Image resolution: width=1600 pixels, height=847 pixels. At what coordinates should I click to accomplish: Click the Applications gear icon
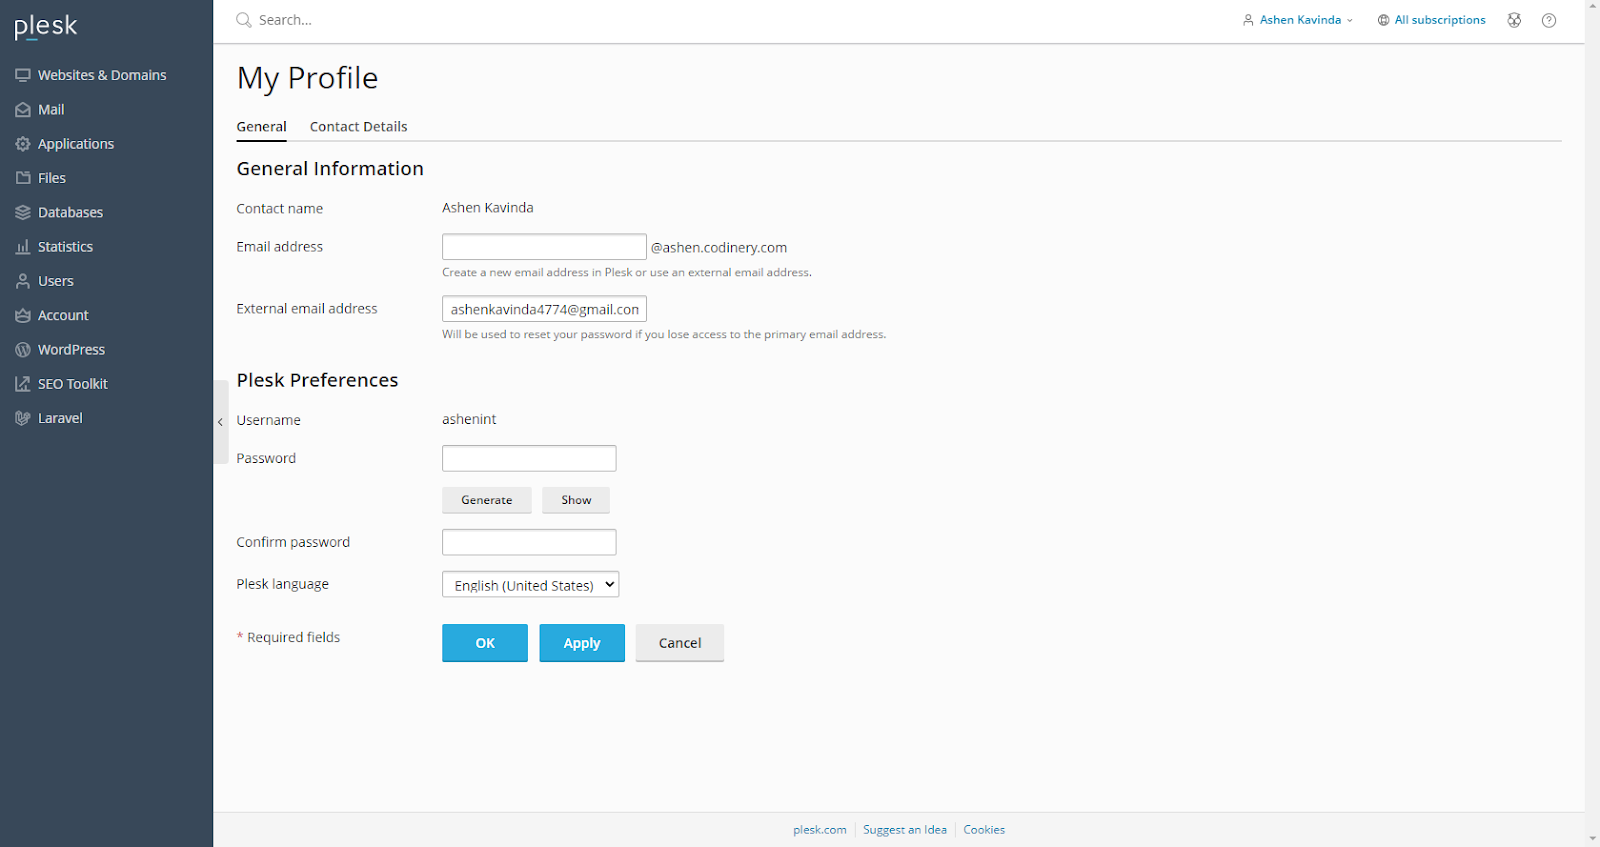[x=22, y=144]
